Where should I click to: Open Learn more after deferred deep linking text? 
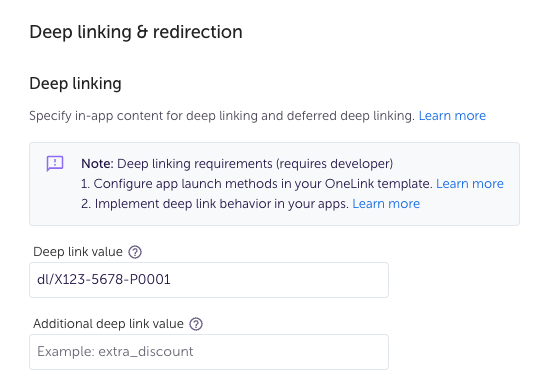point(452,115)
